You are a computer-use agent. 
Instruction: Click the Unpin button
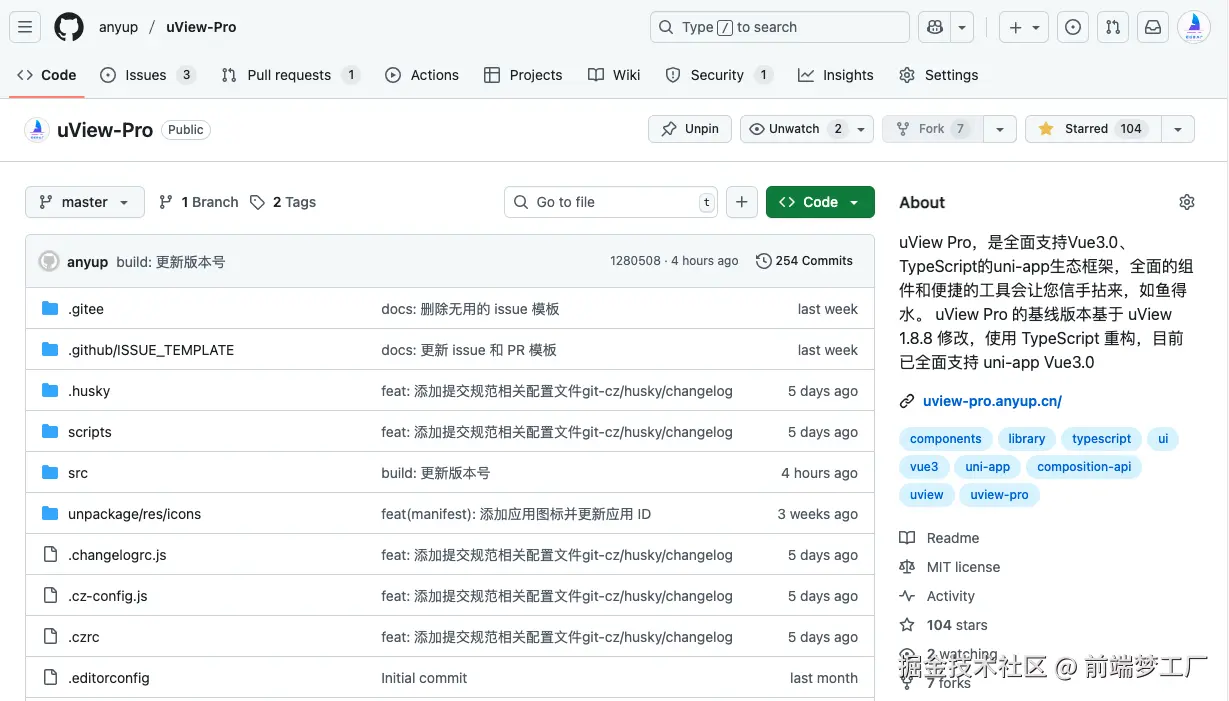[690, 129]
